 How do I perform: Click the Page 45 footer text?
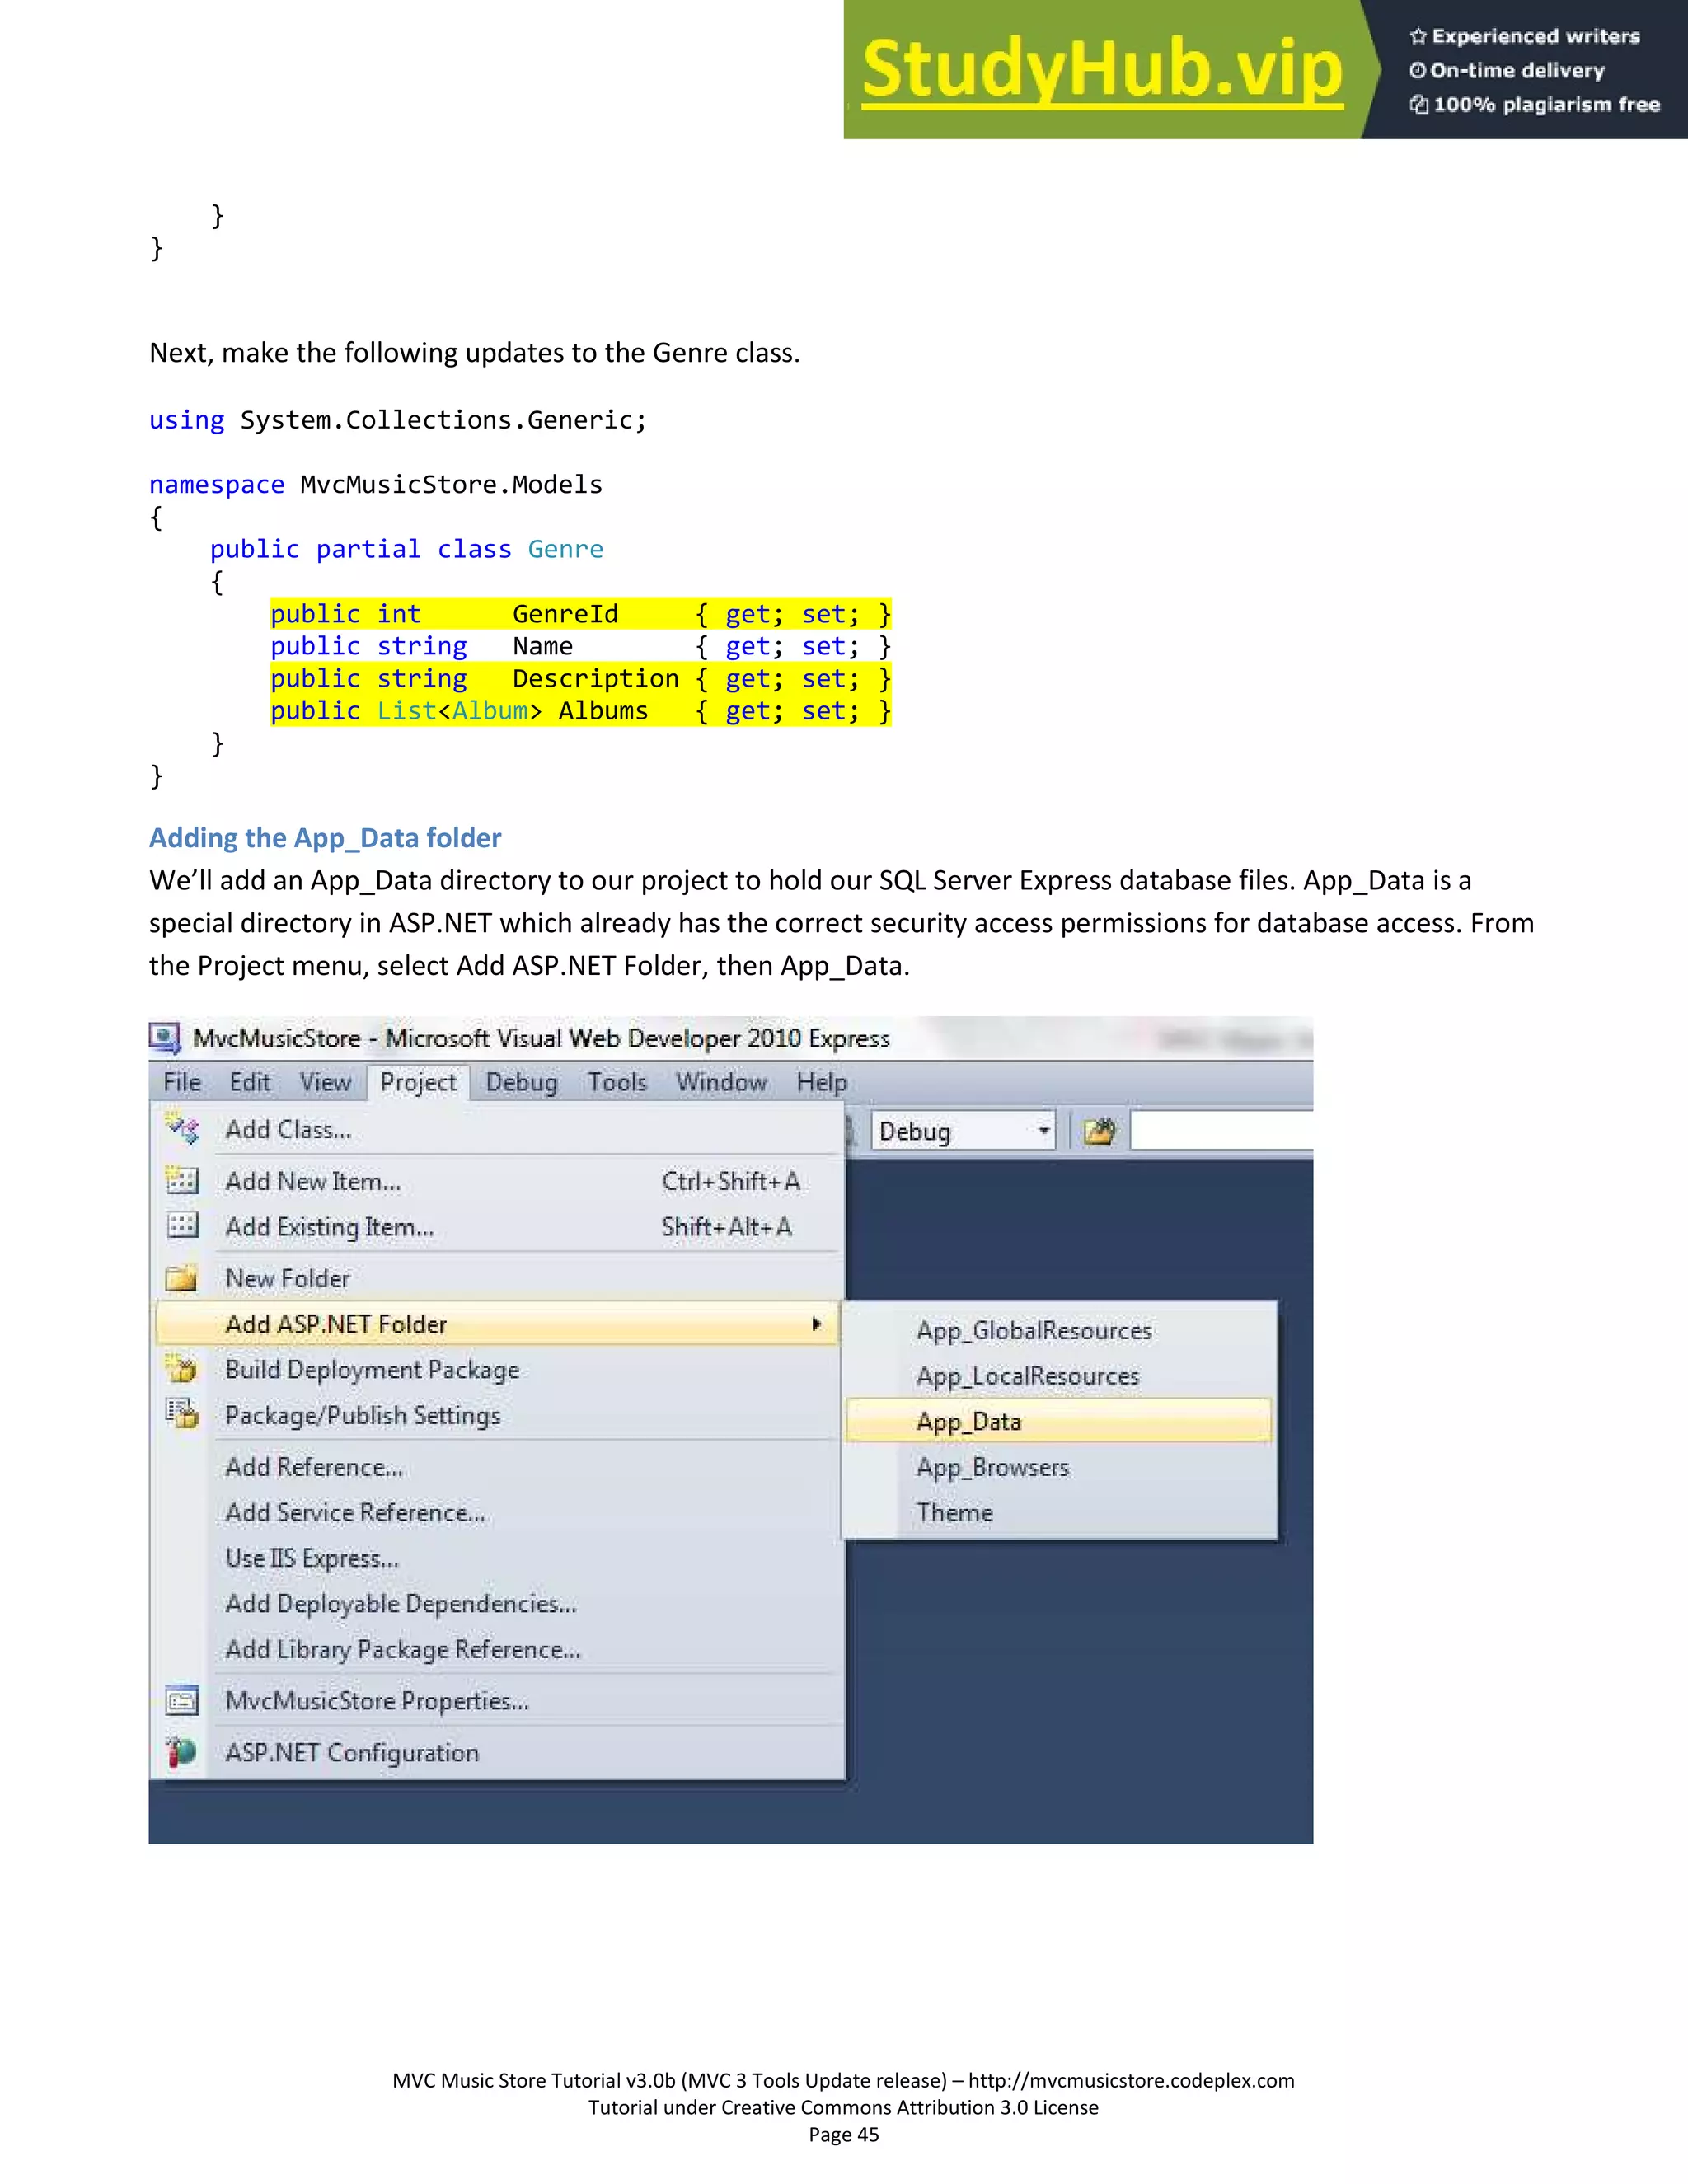[x=843, y=2134]
